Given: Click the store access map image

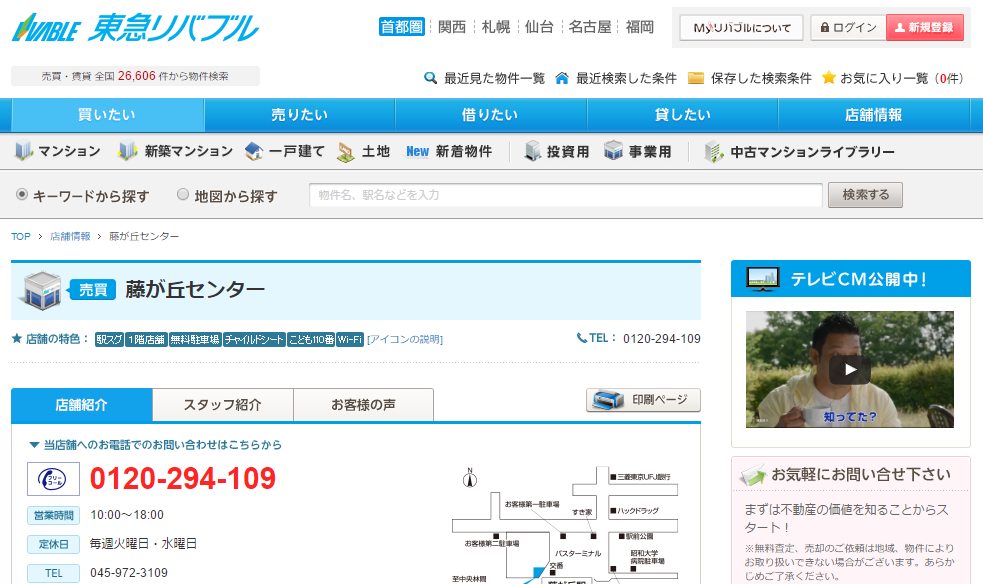Looking at the screenshot, I should point(564,525).
